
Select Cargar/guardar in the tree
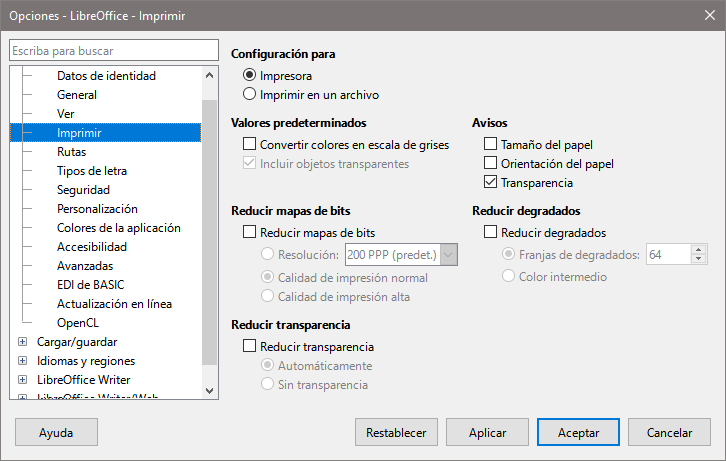tap(77, 342)
